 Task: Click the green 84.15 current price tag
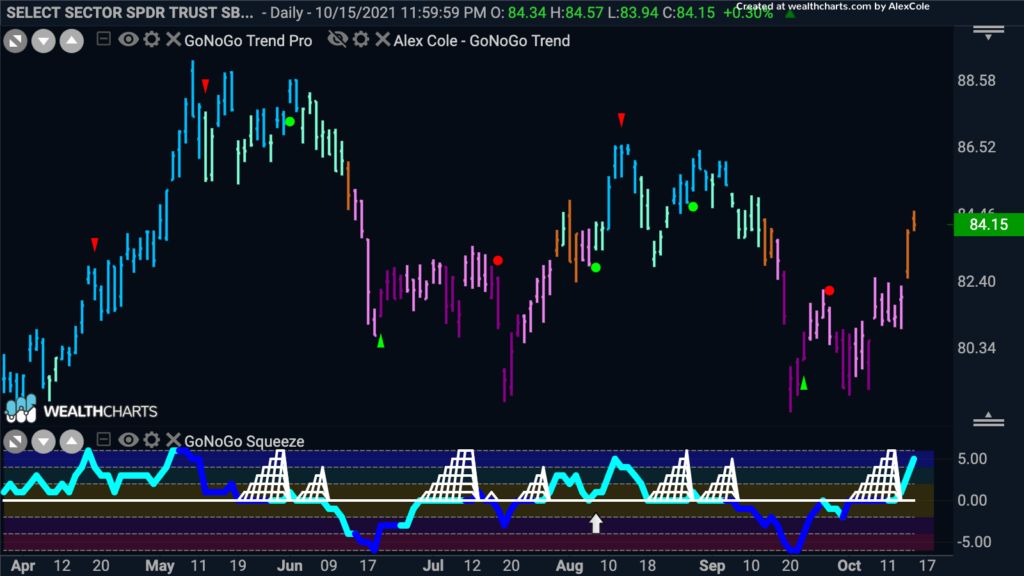[989, 225]
